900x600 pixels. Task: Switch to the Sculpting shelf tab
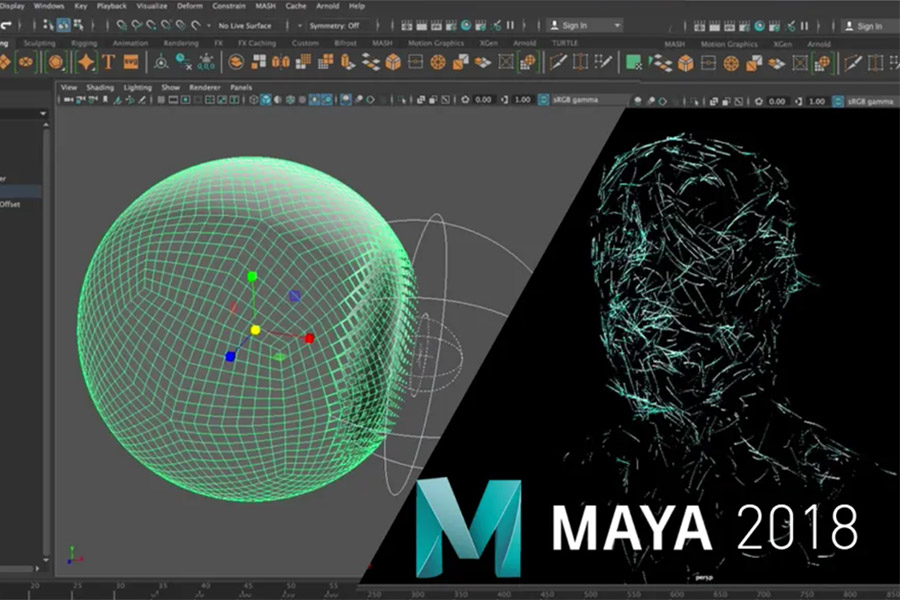tap(40, 43)
